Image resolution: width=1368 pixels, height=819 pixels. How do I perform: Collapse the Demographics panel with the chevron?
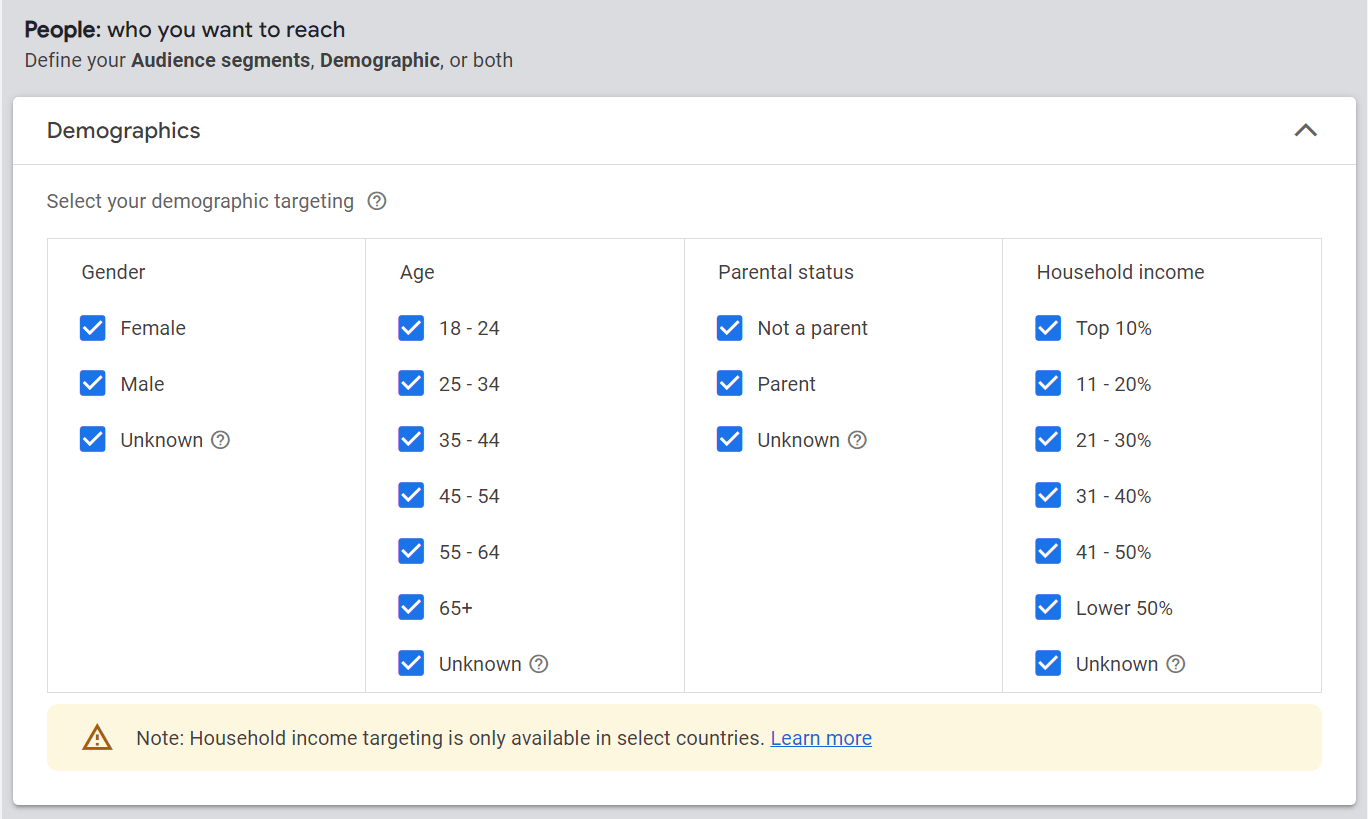(x=1306, y=130)
